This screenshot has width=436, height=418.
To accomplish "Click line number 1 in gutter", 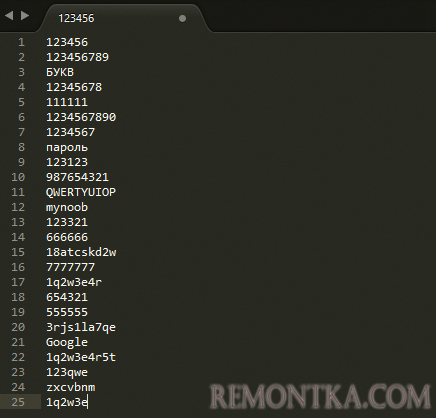I will tap(21, 42).
